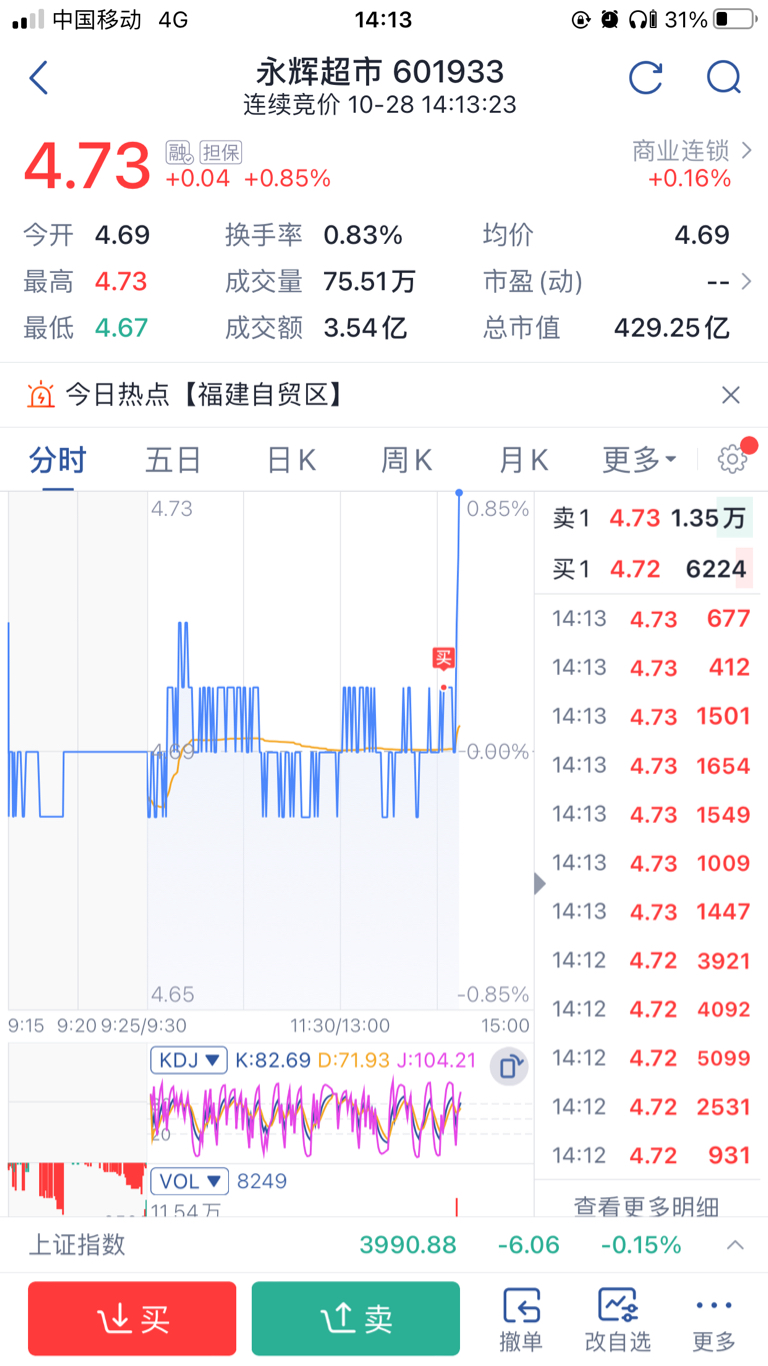Tap 总市值 429.25亿 value
This screenshot has width=768, height=1366.
pos(671,327)
